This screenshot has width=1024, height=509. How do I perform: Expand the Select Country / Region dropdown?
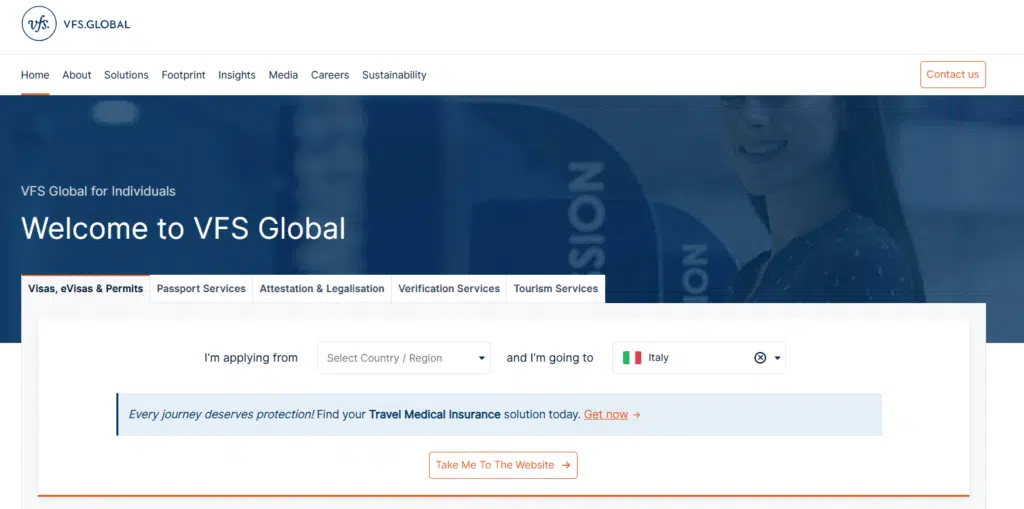[404, 358]
